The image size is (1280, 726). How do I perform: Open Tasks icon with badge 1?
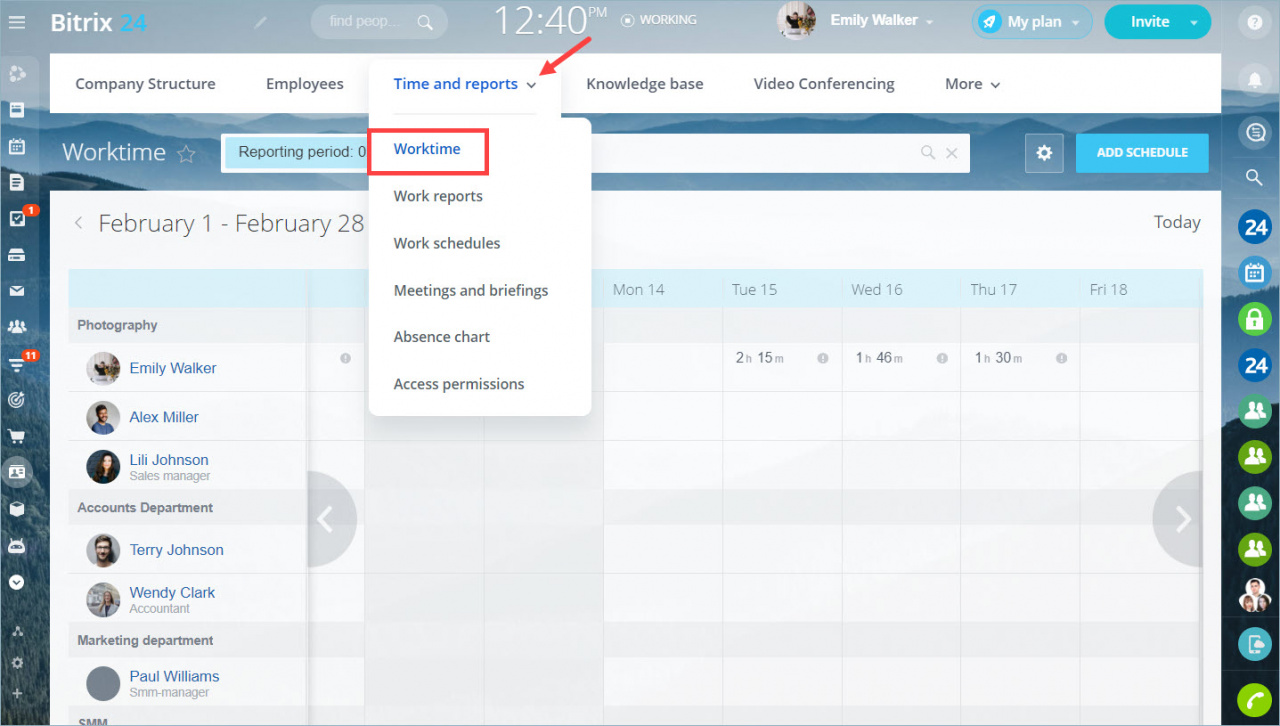coord(17,219)
